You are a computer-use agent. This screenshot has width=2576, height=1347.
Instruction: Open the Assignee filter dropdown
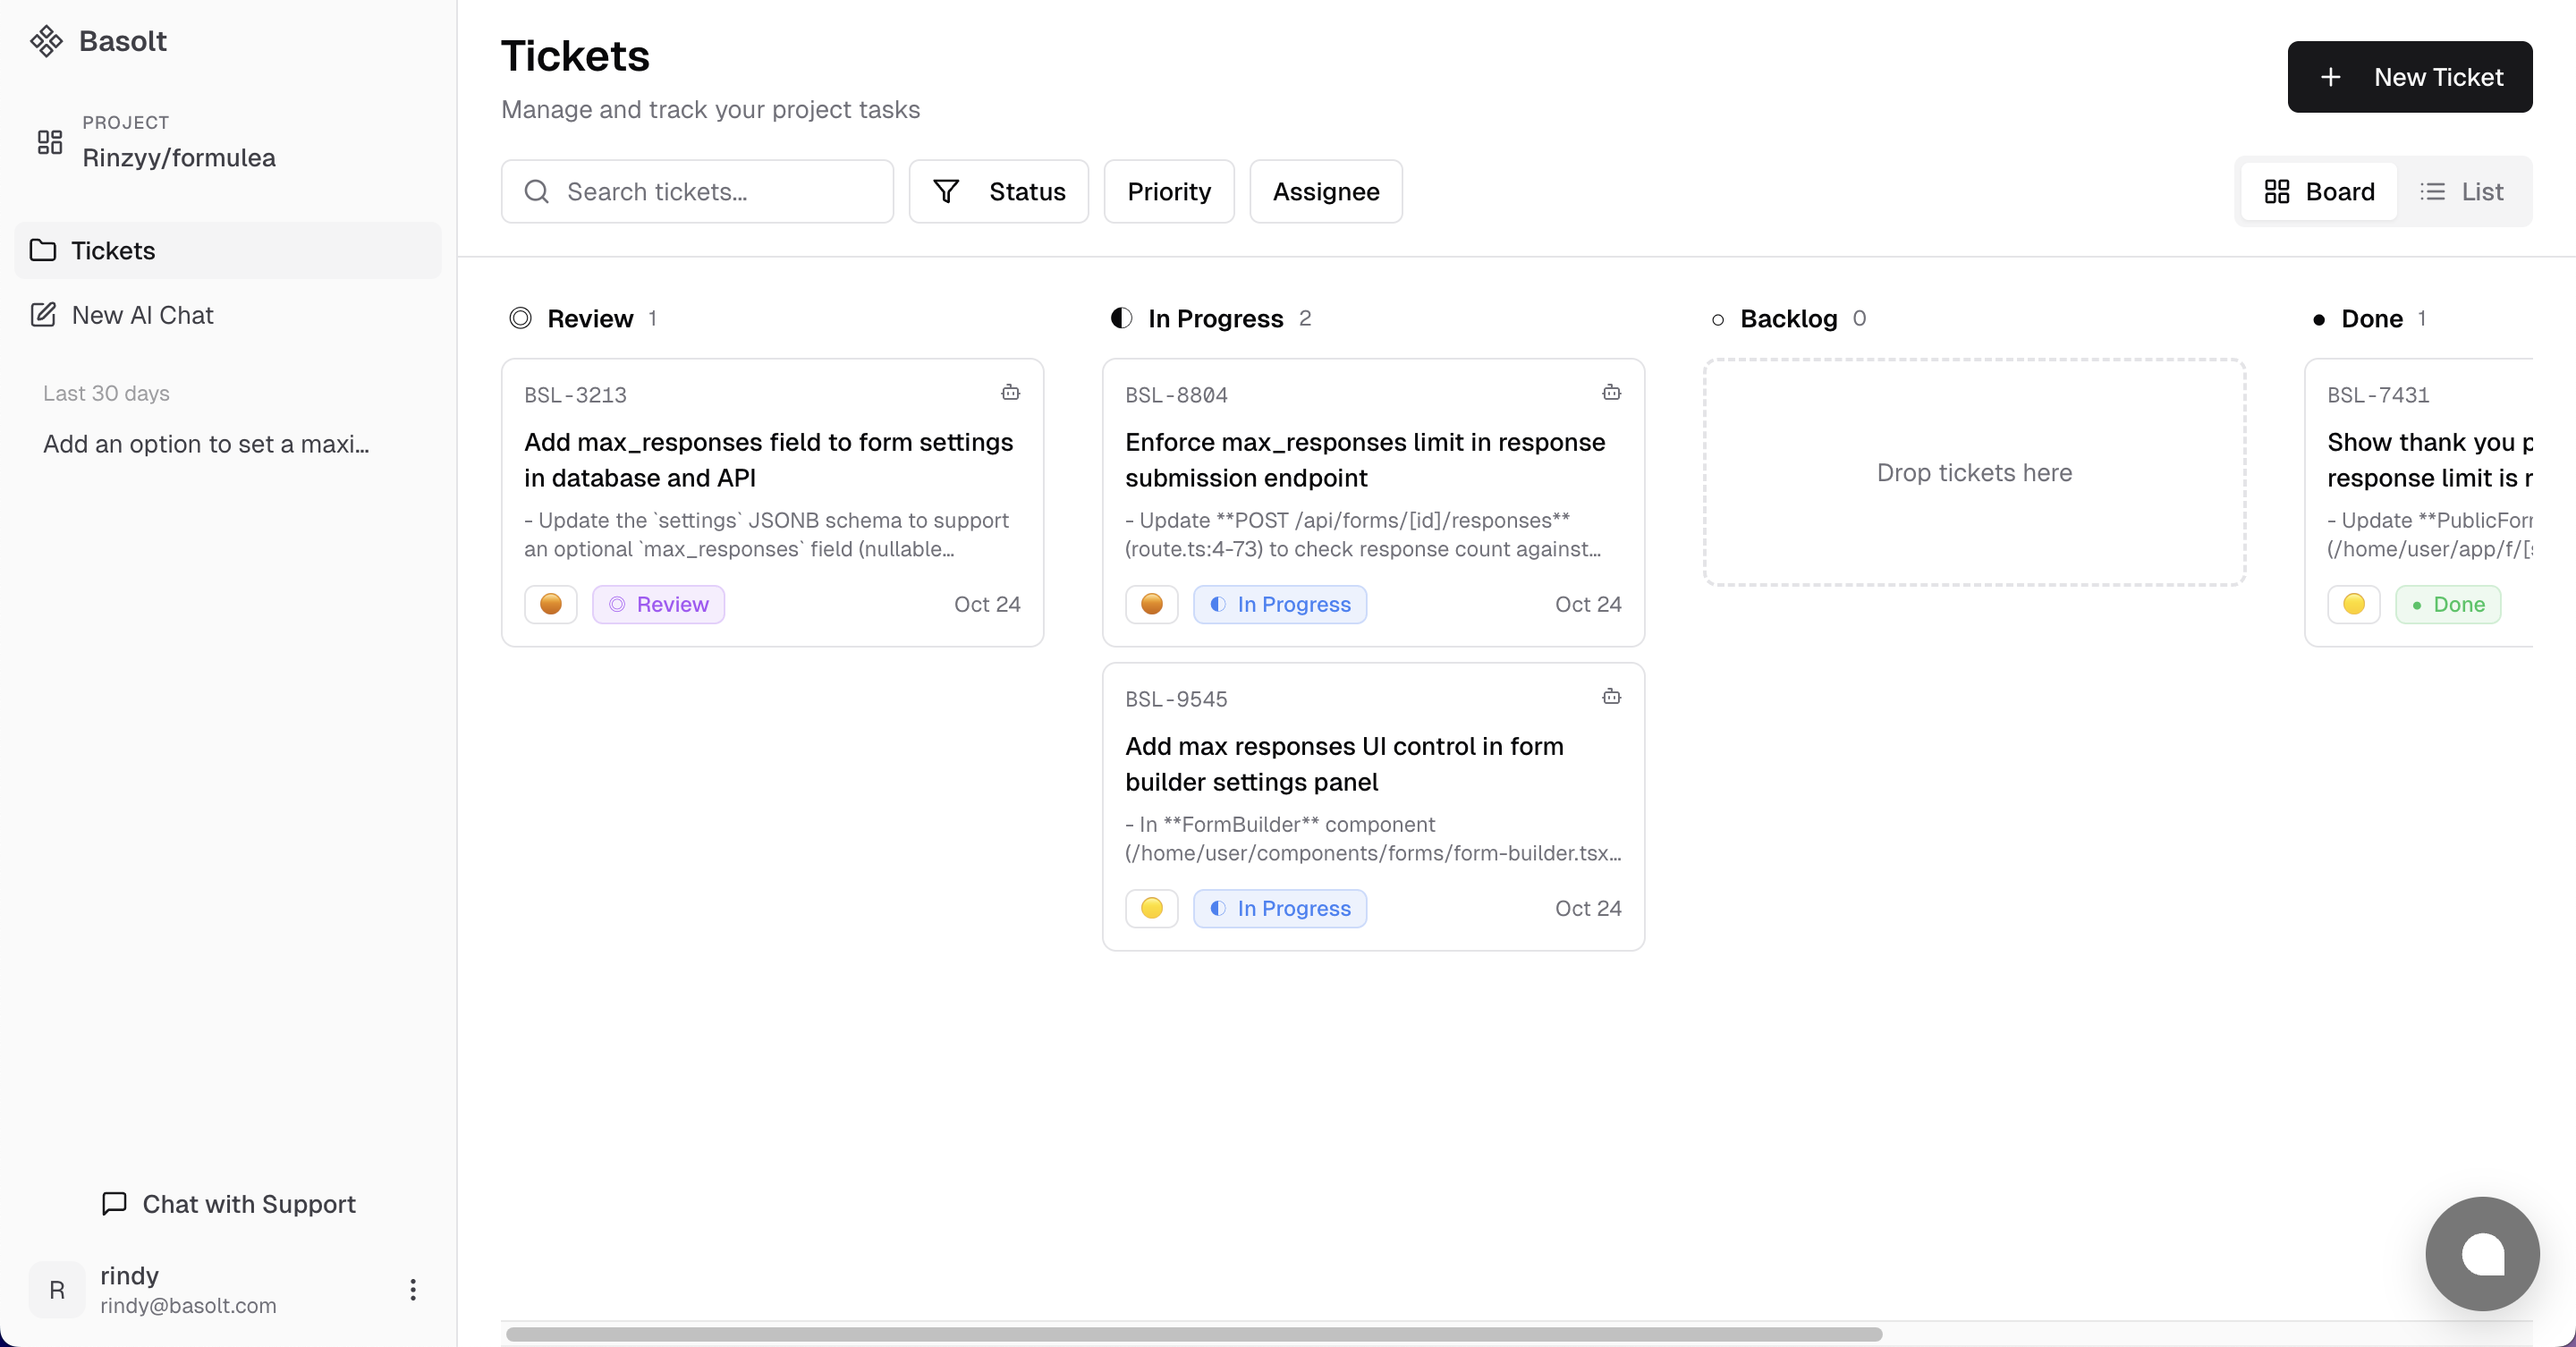click(x=1326, y=191)
